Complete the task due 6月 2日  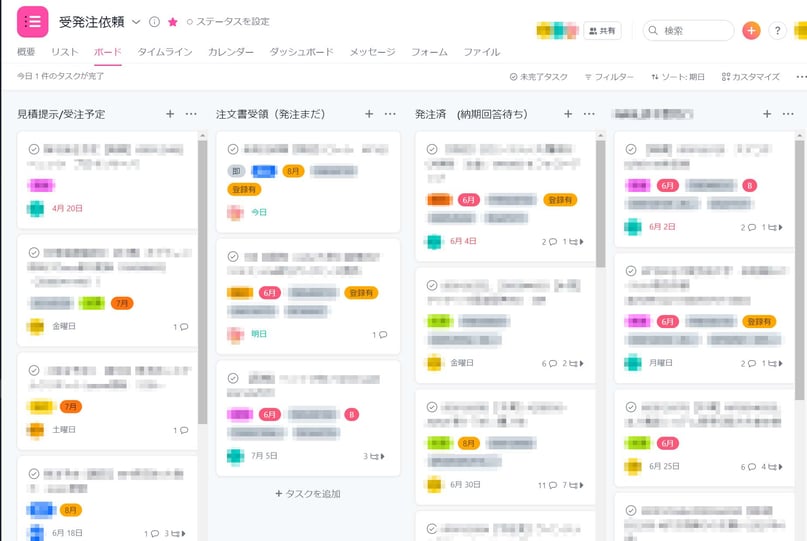(631, 149)
